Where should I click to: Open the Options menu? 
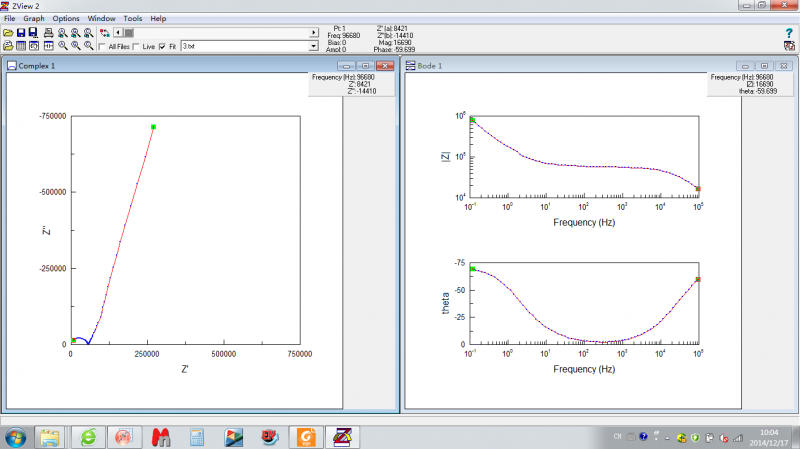(66, 18)
